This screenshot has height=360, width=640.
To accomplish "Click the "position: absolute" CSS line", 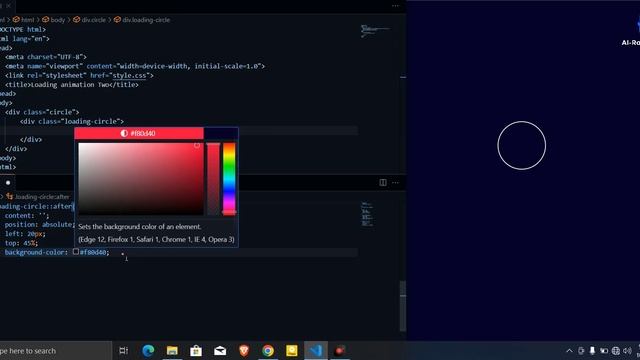I will coord(39,224).
